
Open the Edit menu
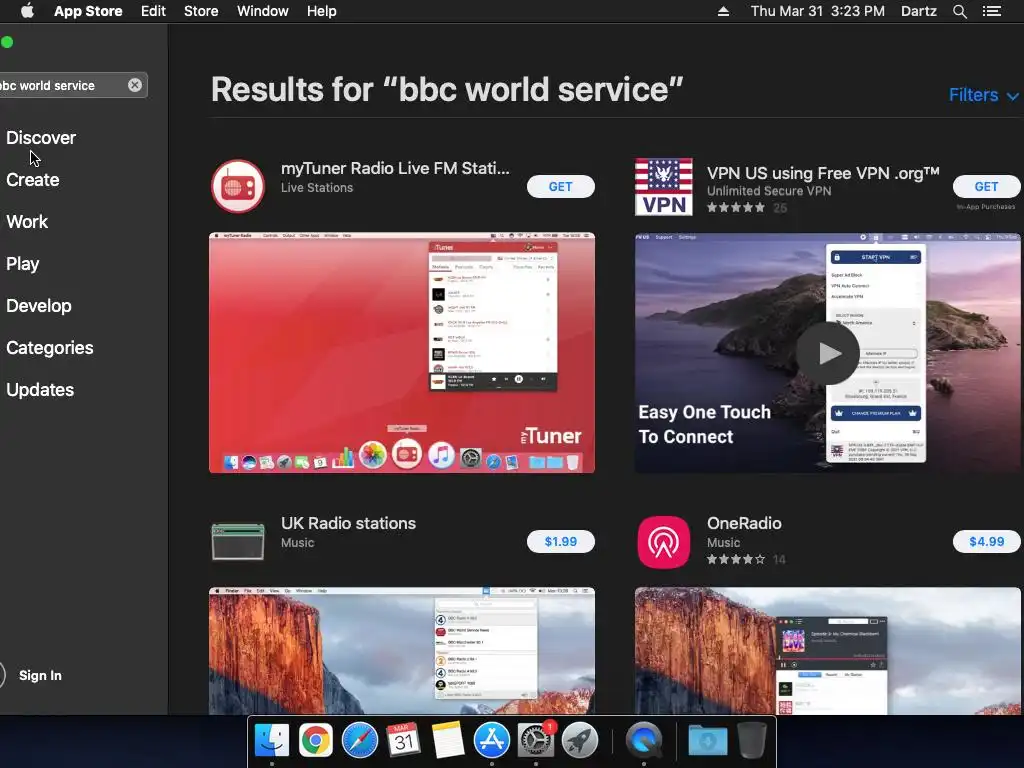153,11
